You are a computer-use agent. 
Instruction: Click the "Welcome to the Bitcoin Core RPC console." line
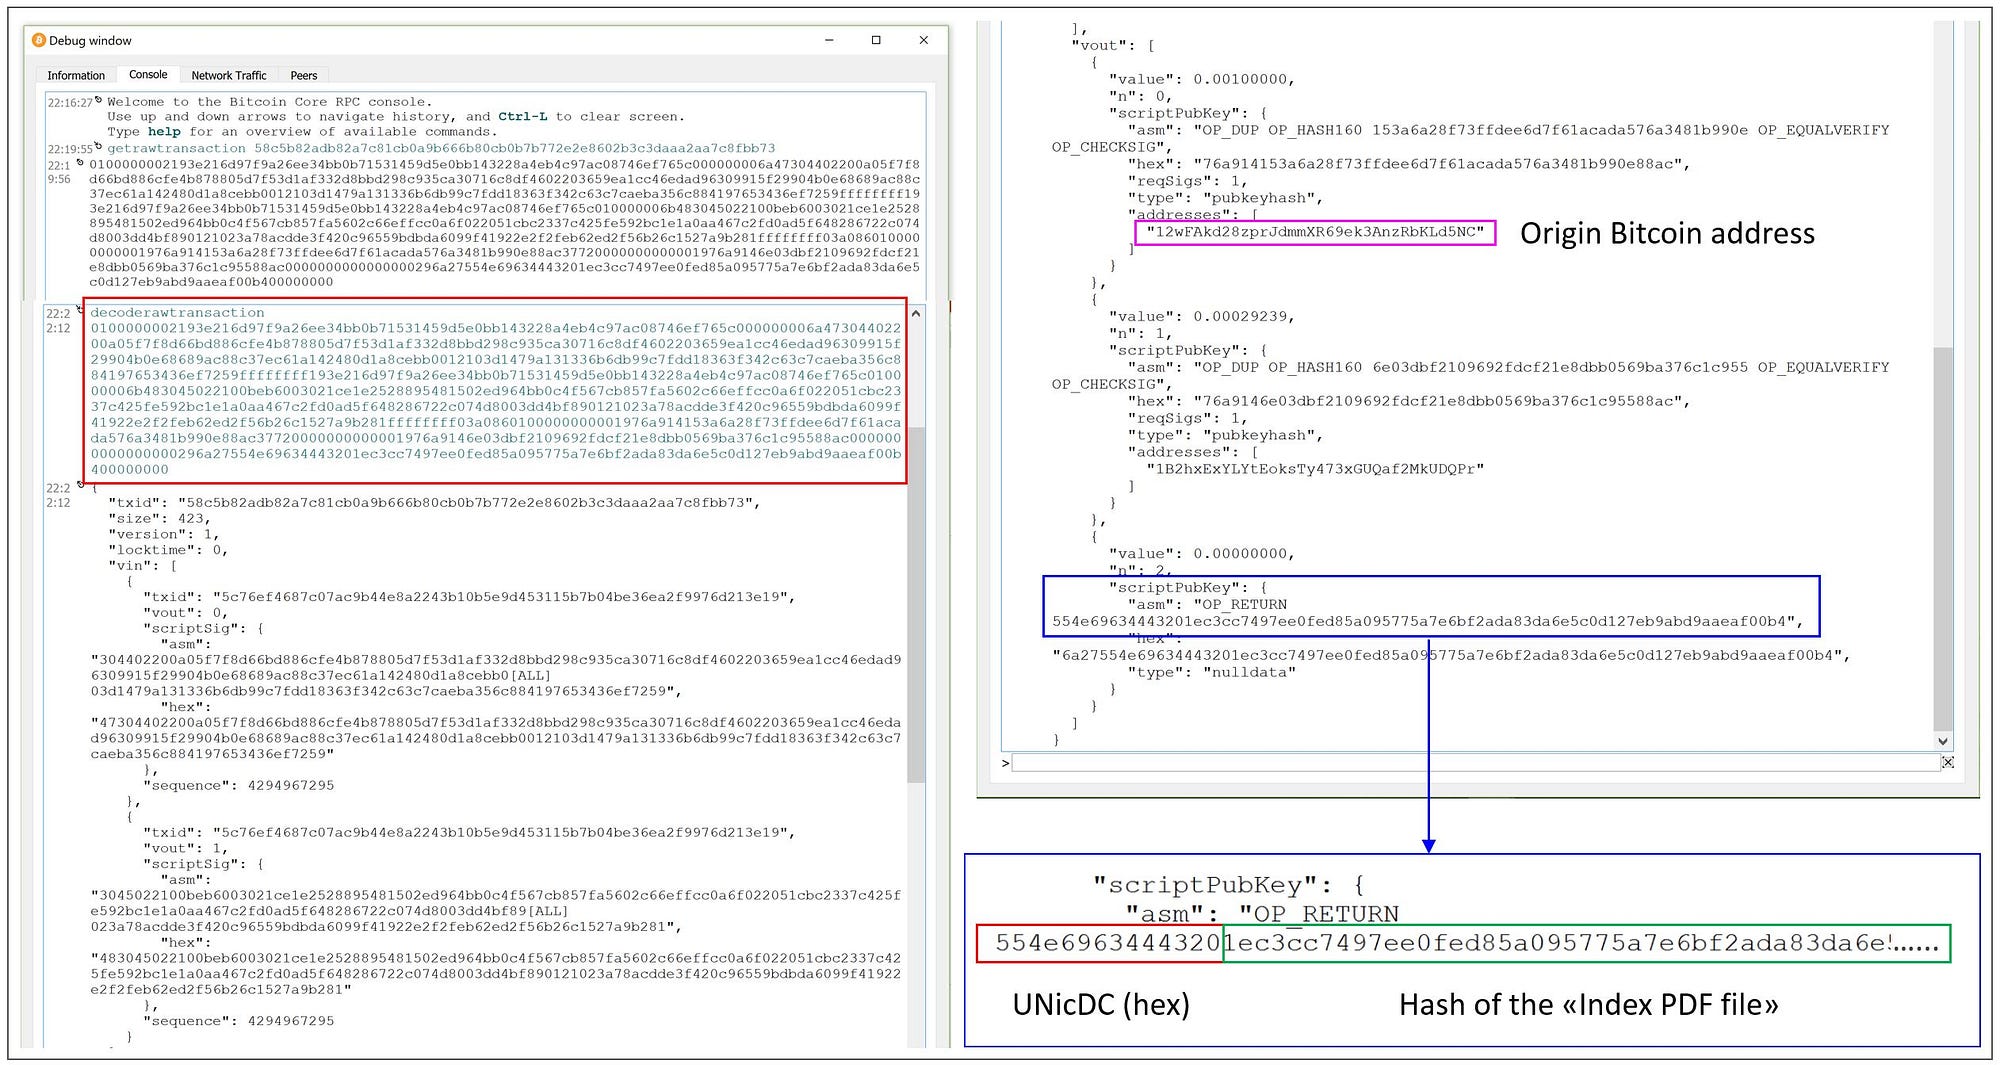coord(270,102)
